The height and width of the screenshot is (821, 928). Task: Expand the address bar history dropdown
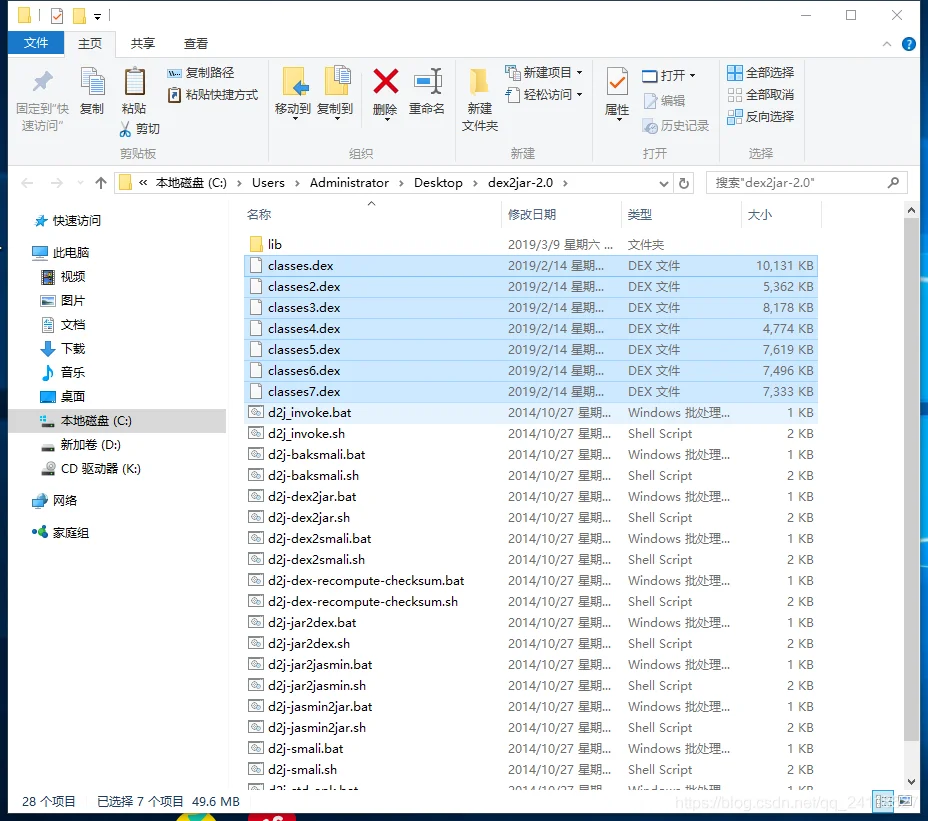coord(663,183)
